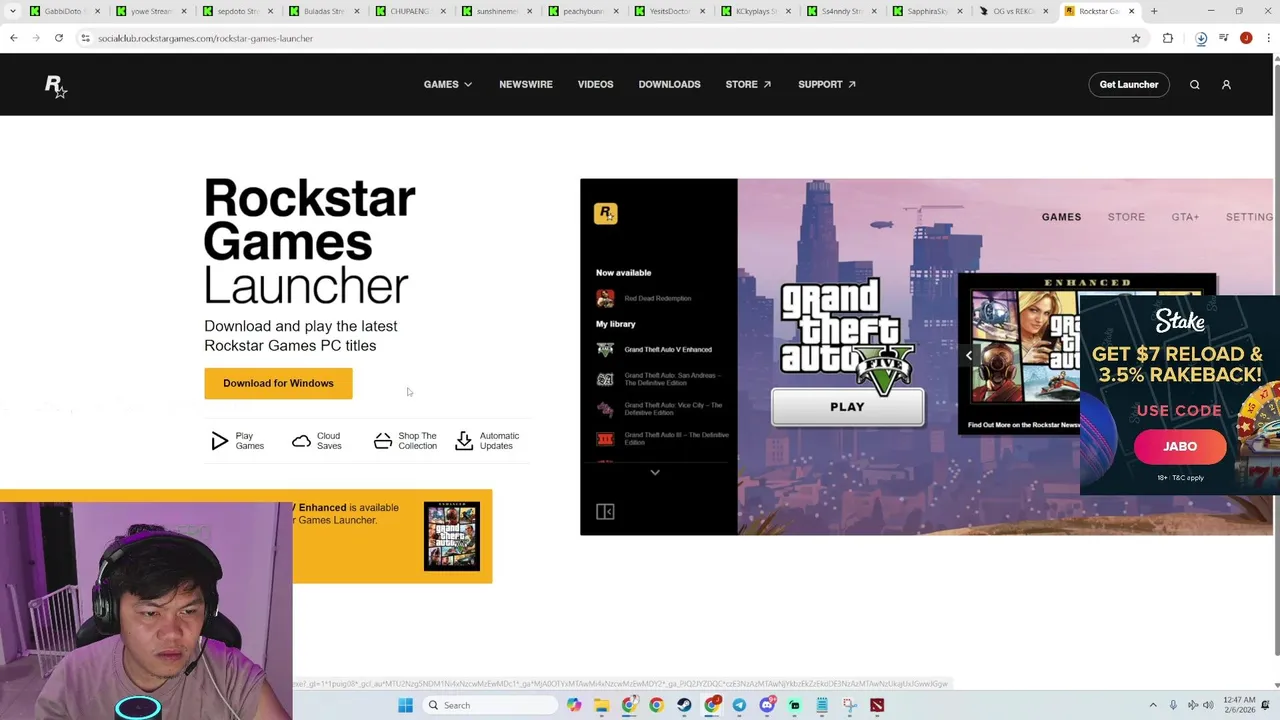This screenshot has width=1280, height=720.
Task: Click the page vertical scrollbar
Action: tap(1276, 360)
